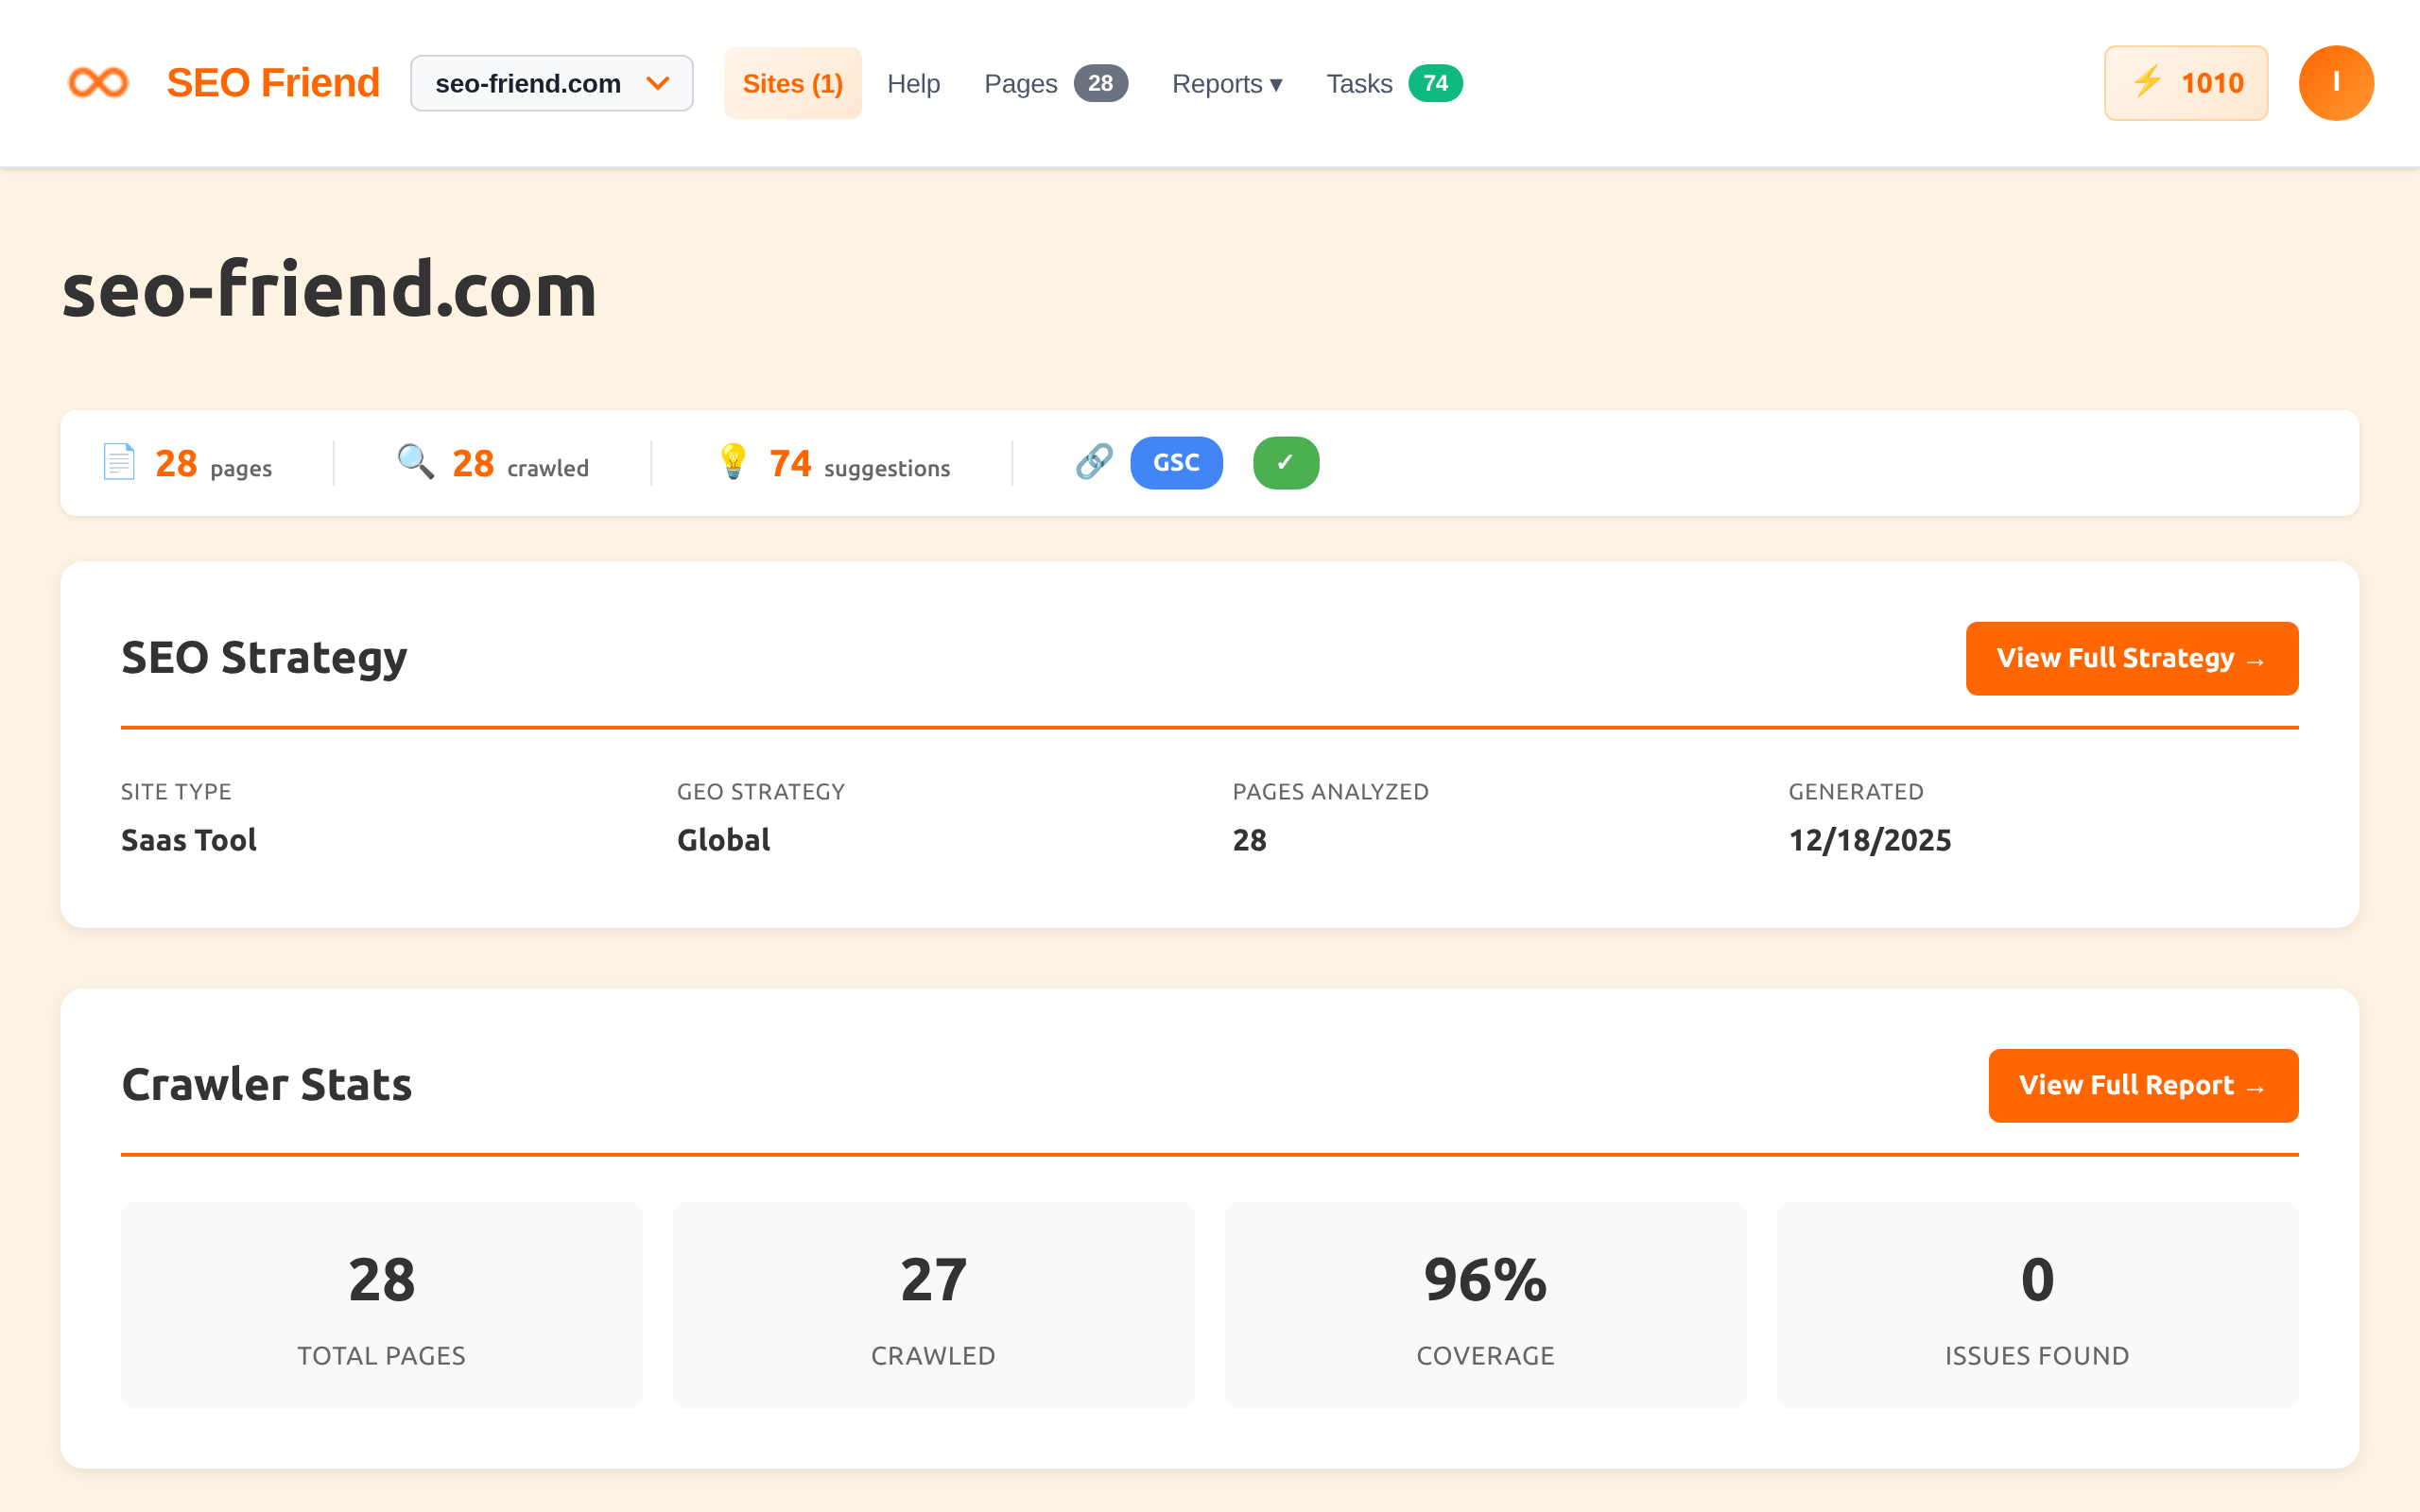The image size is (2420, 1512).
Task: Open the user profile avatar
Action: pos(2337,82)
